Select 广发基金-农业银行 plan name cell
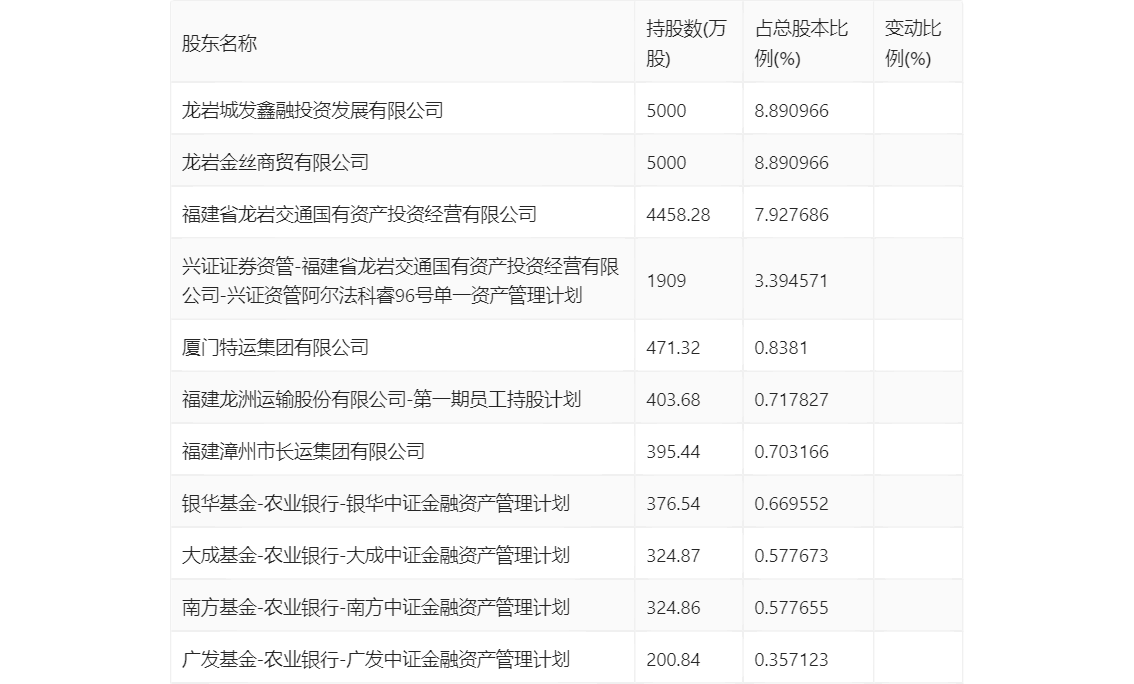Image resolution: width=1134 pixels, height=684 pixels. (375, 659)
